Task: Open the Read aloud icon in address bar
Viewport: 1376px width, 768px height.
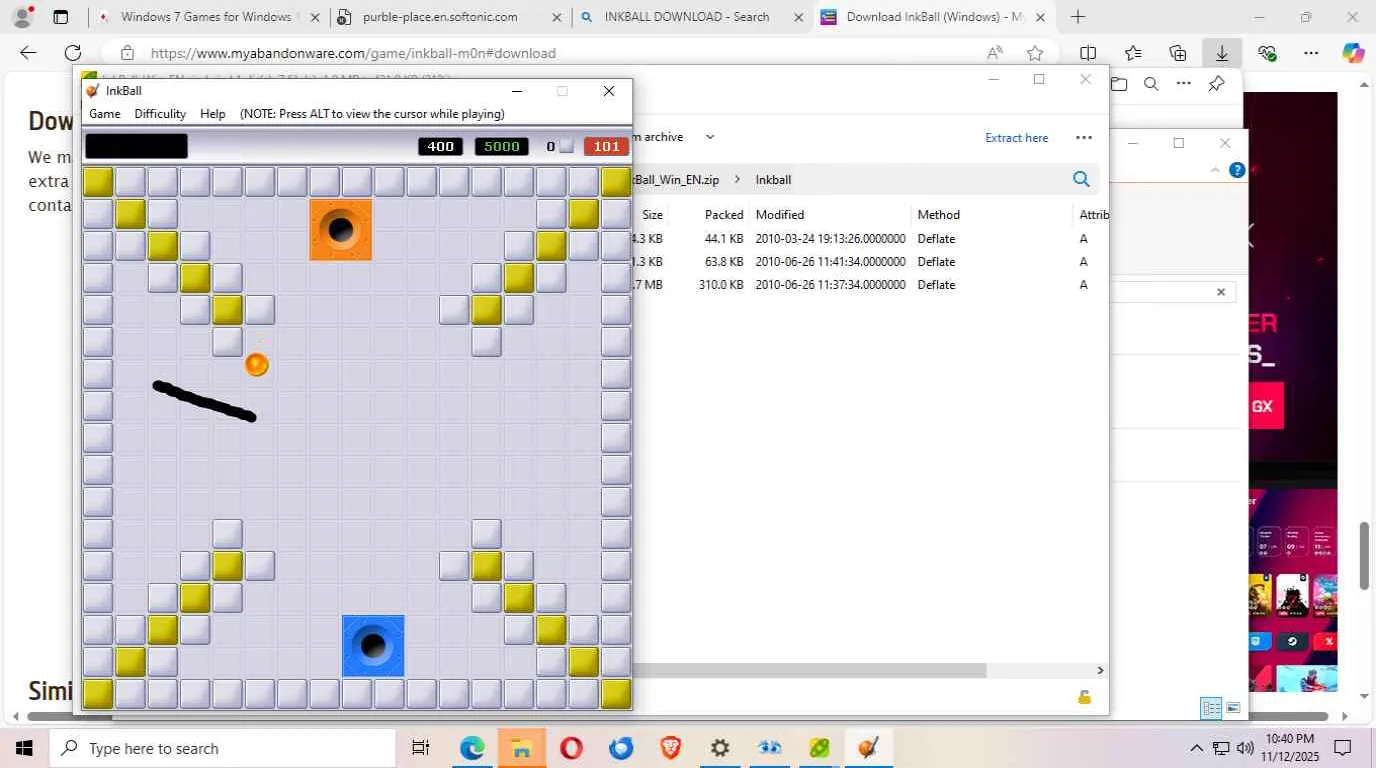Action: (x=994, y=53)
